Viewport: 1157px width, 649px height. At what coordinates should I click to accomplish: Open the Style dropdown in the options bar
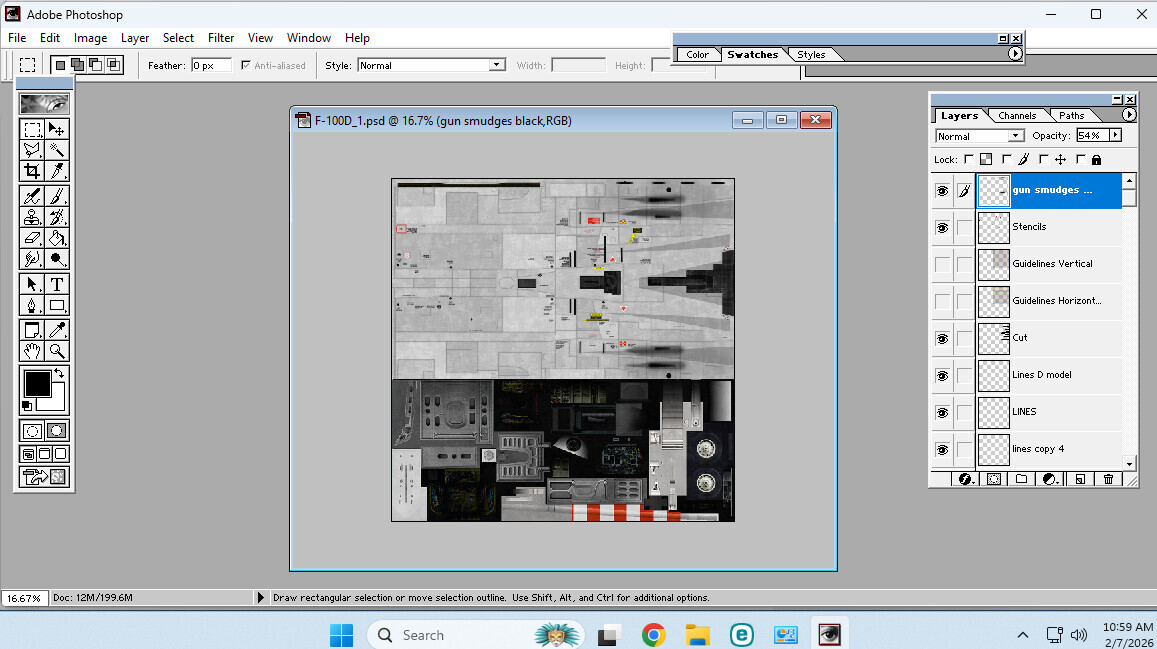(496, 64)
